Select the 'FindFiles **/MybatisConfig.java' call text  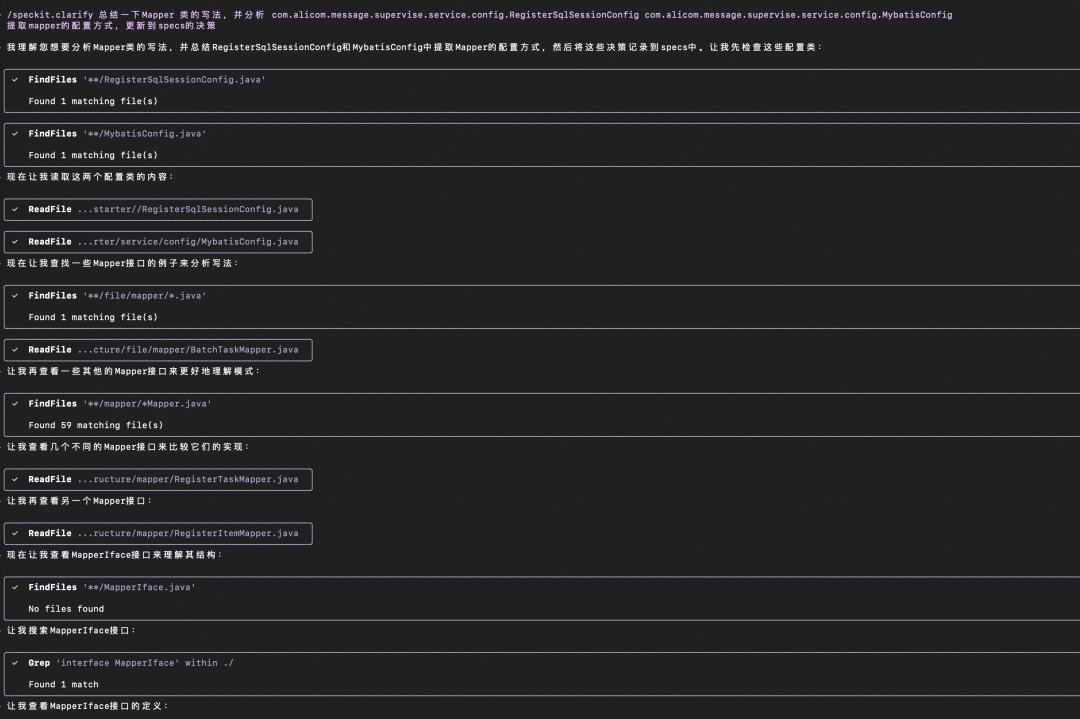[117, 134]
